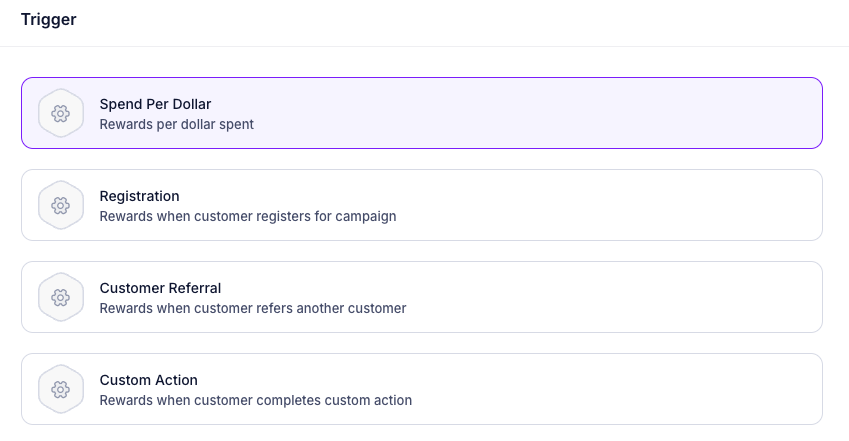This screenshot has width=849, height=441.
Task: Click "Rewards when customer refers another customer" text
Action: click(x=252, y=309)
